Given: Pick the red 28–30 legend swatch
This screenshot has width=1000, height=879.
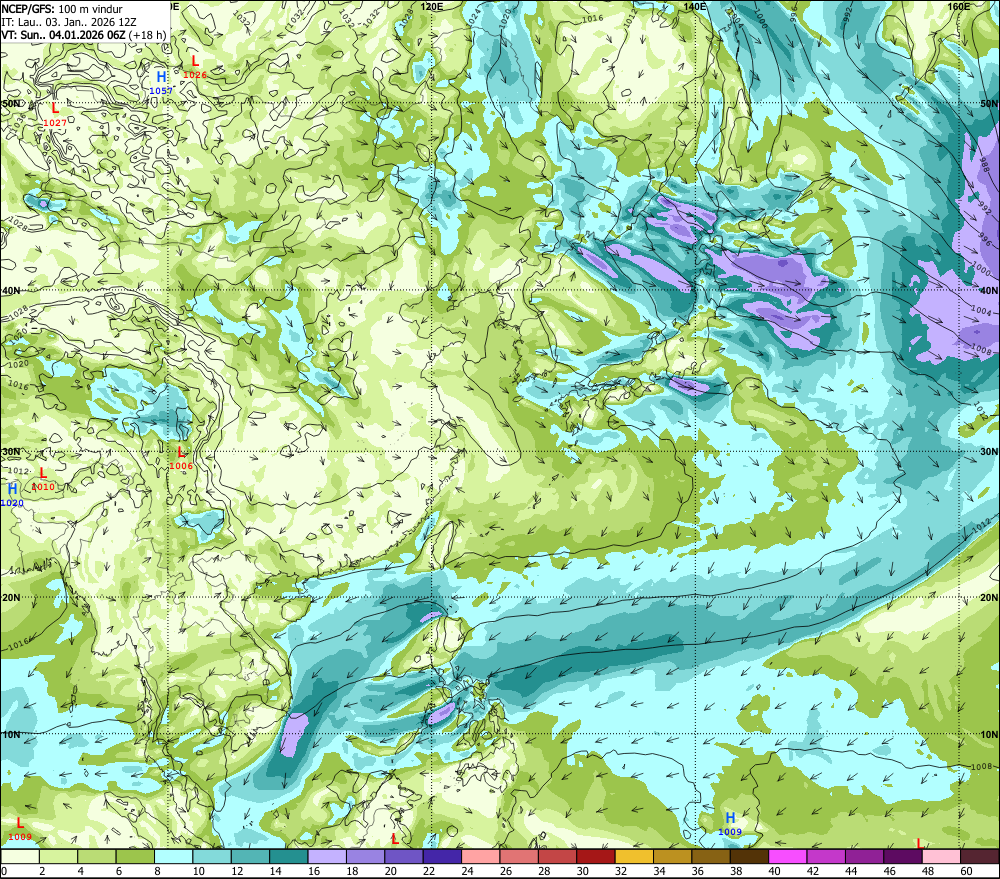Looking at the screenshot, I should 557,856.
